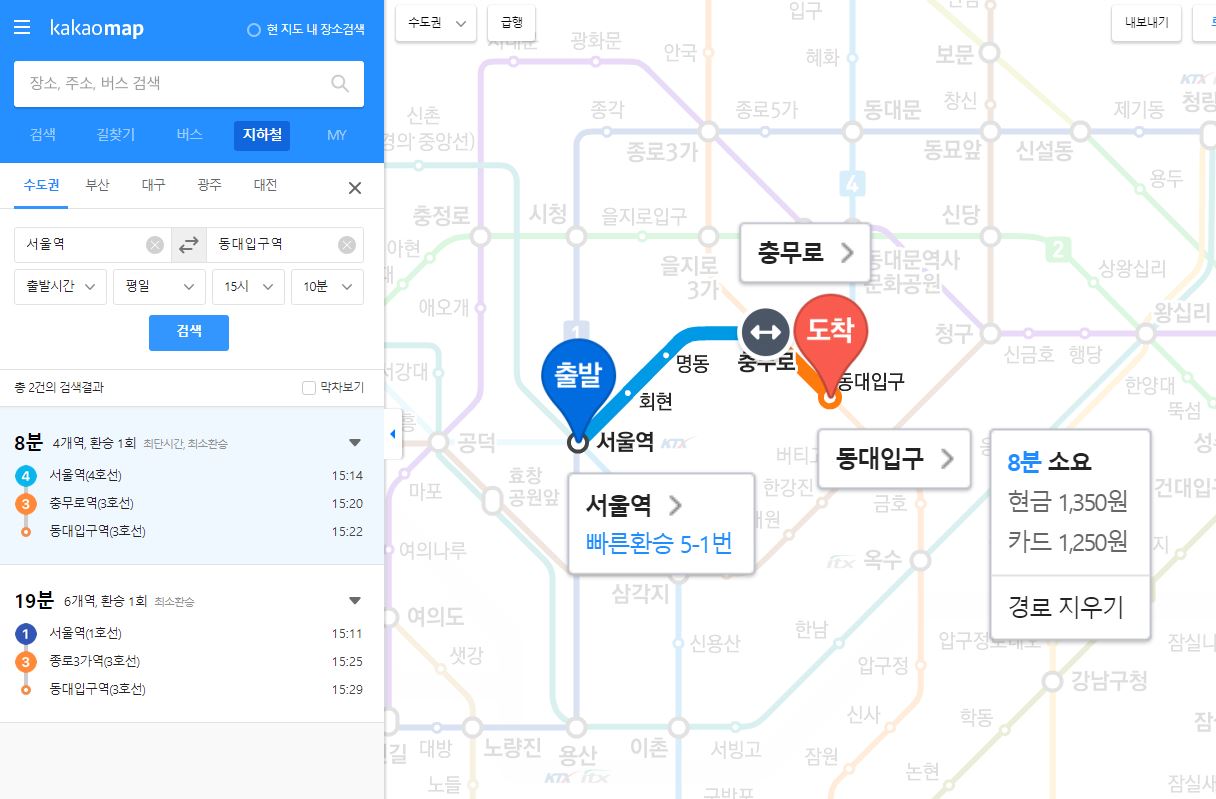Select the 부산 region tab

click(97, 185)
